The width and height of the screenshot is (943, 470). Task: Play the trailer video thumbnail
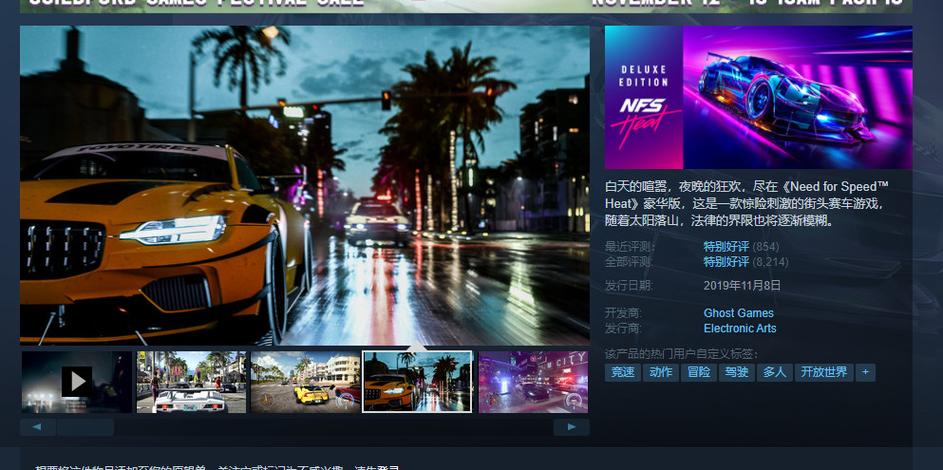[x=76, y=382]
